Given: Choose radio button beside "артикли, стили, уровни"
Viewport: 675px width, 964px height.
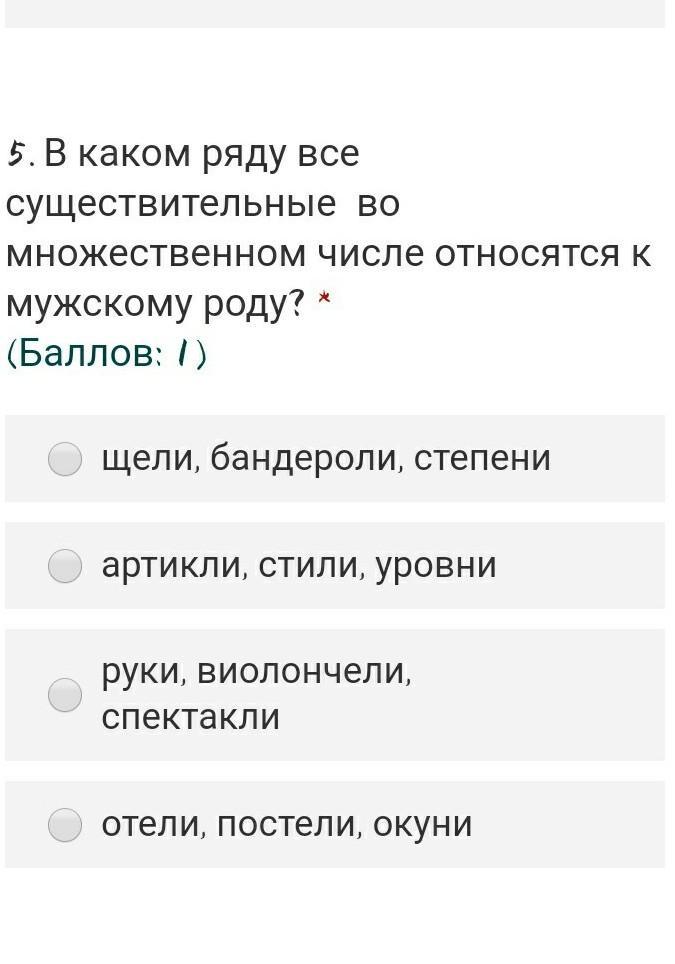Looking at the screenshot, I should coord(65,566).
